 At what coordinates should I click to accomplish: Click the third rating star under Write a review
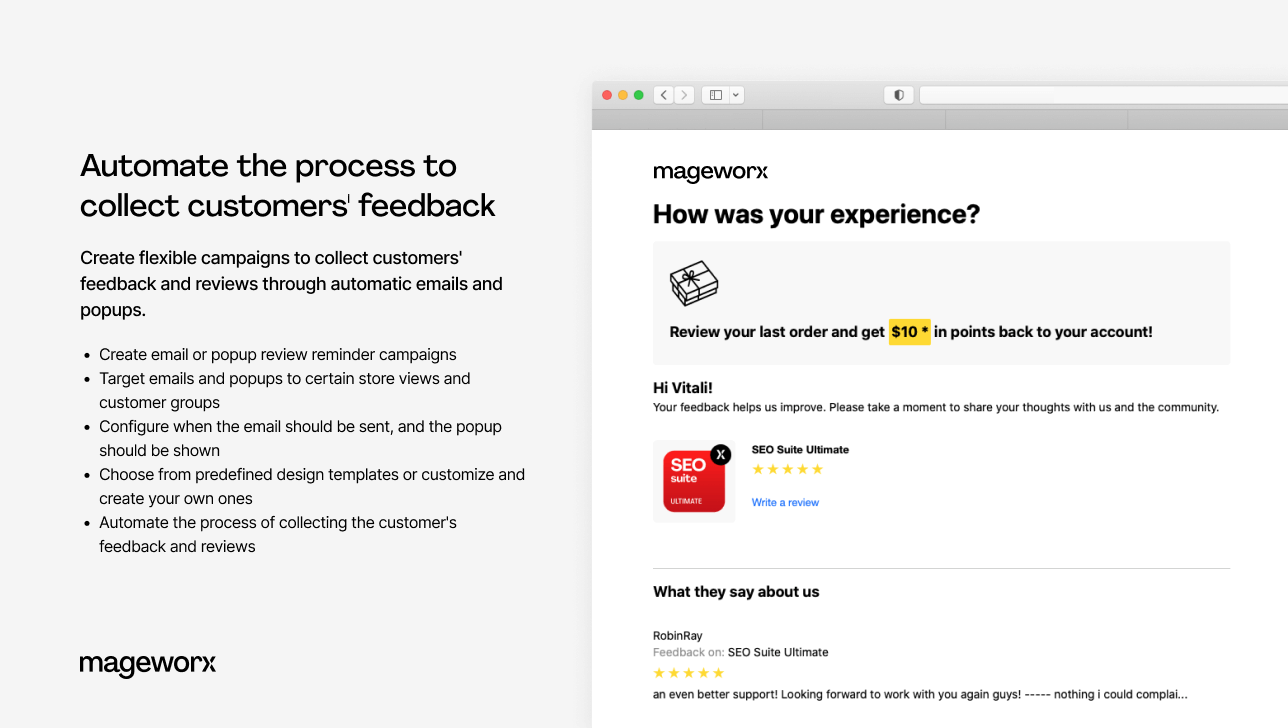(x=788, y=469)
